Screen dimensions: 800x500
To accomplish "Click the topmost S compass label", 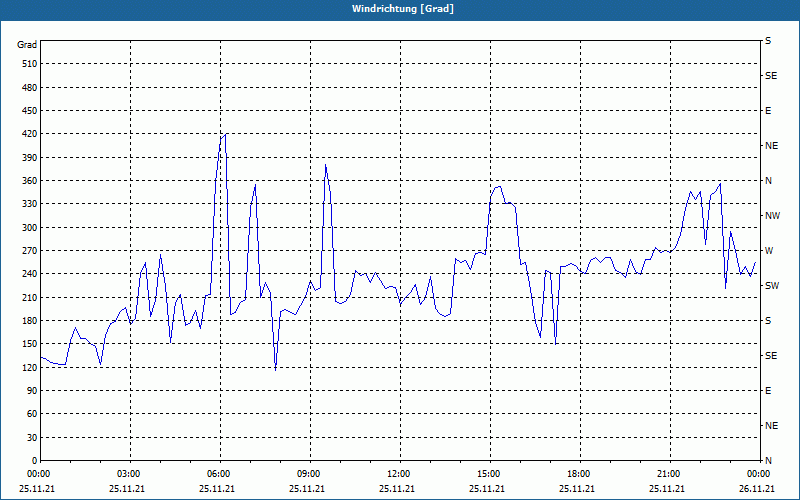I will [x=768, y=41].
